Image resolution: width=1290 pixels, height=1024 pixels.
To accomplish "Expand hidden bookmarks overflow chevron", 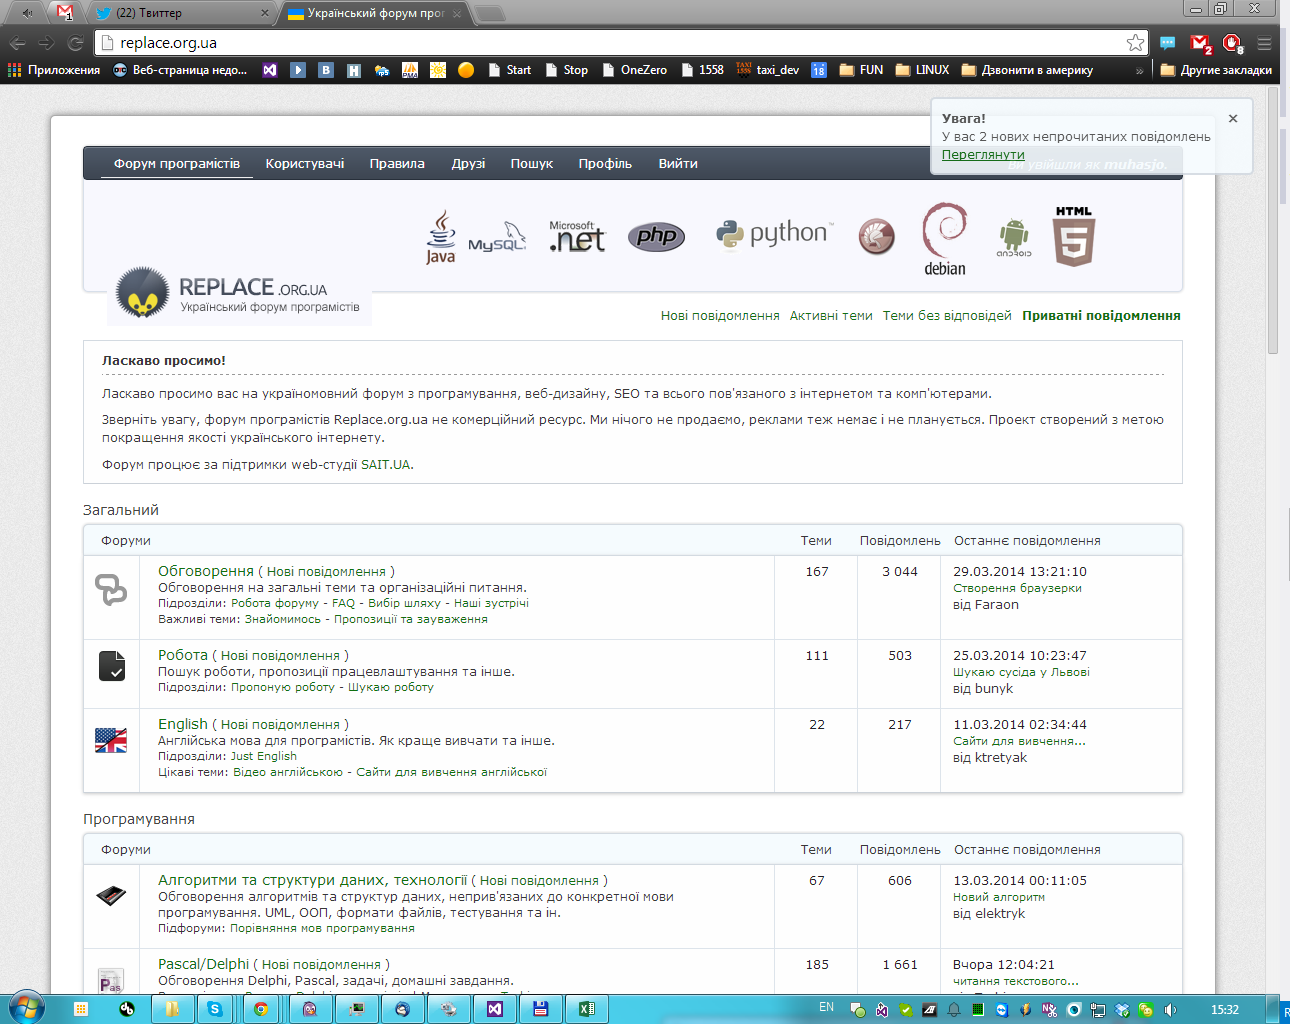I will pyautogui.click(x=1139, y=70).
